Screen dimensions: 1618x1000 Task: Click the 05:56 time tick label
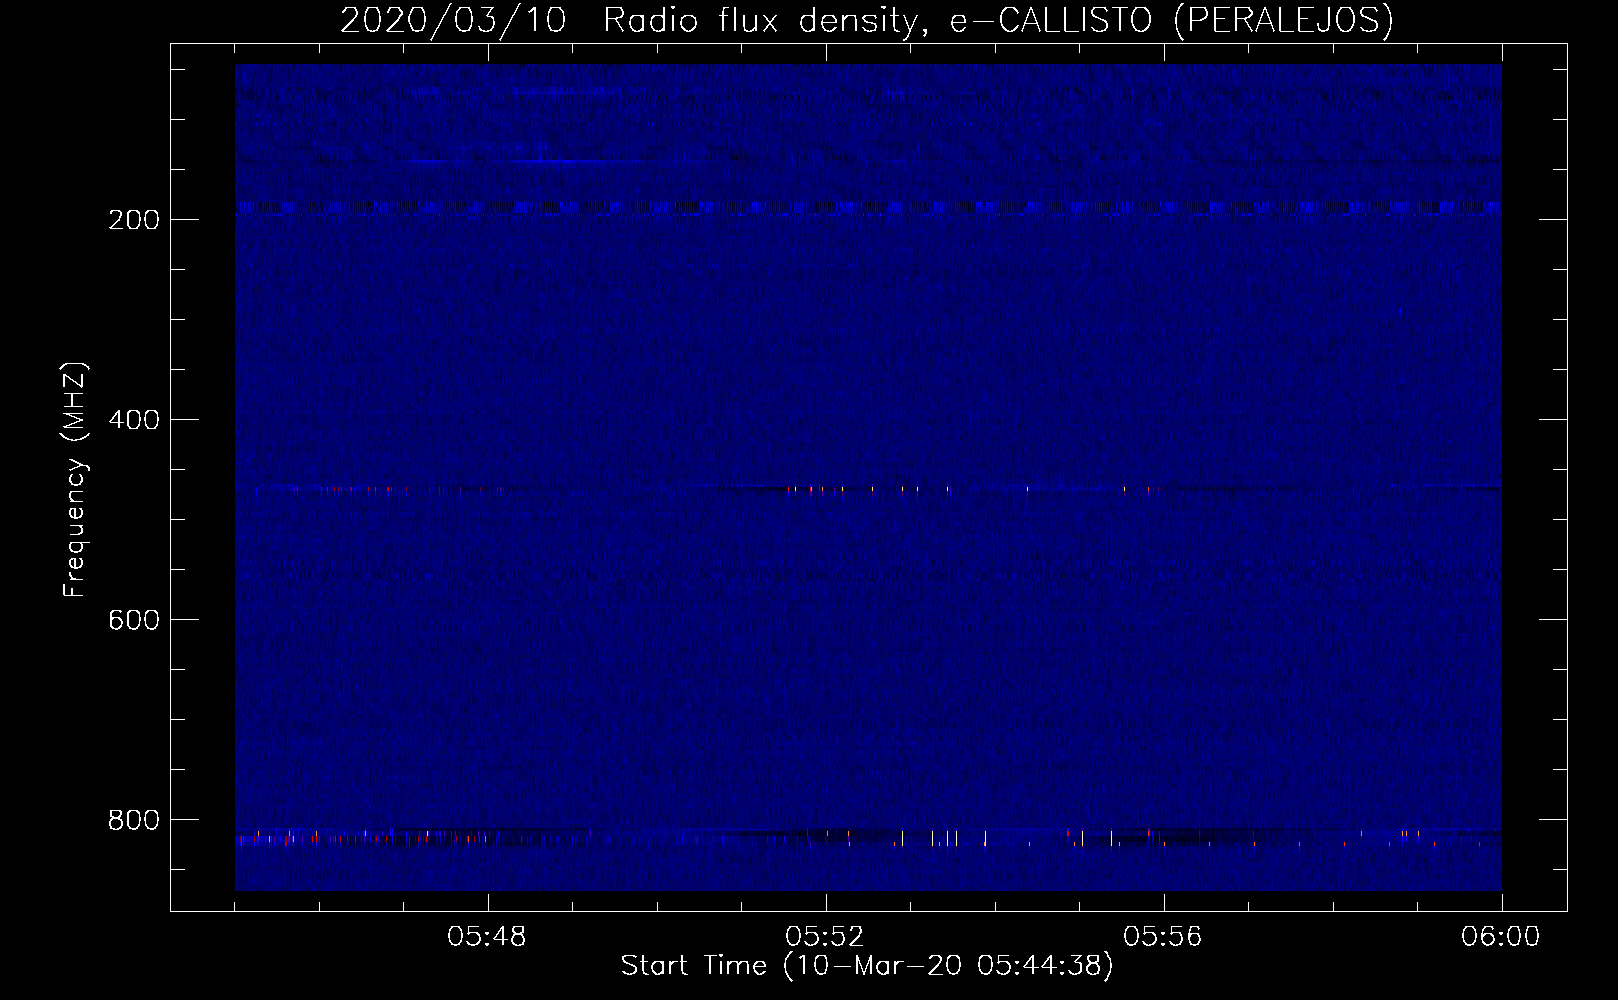[x=1163, y=937]
